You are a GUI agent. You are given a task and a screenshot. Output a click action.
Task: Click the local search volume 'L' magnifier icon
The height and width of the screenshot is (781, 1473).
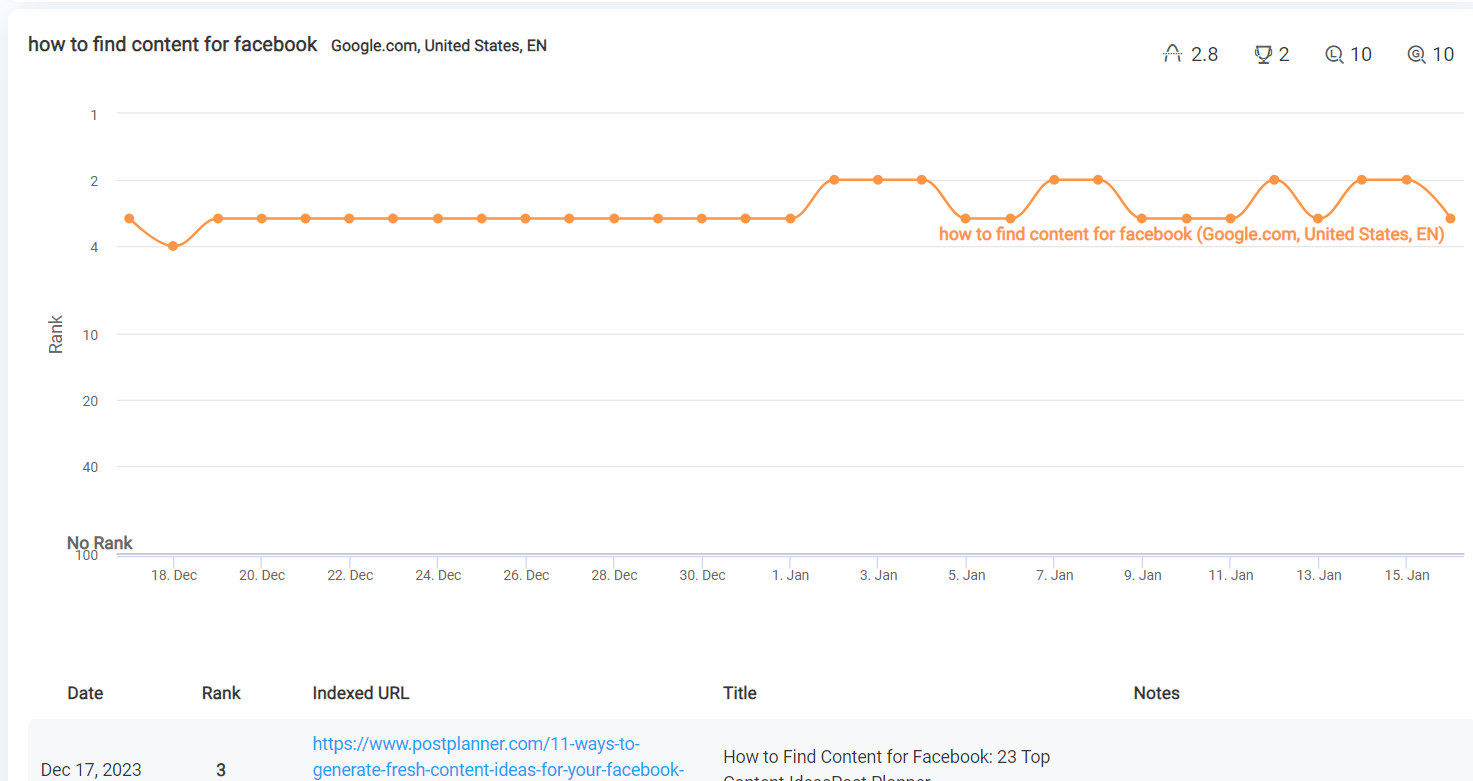(1334, 54)
